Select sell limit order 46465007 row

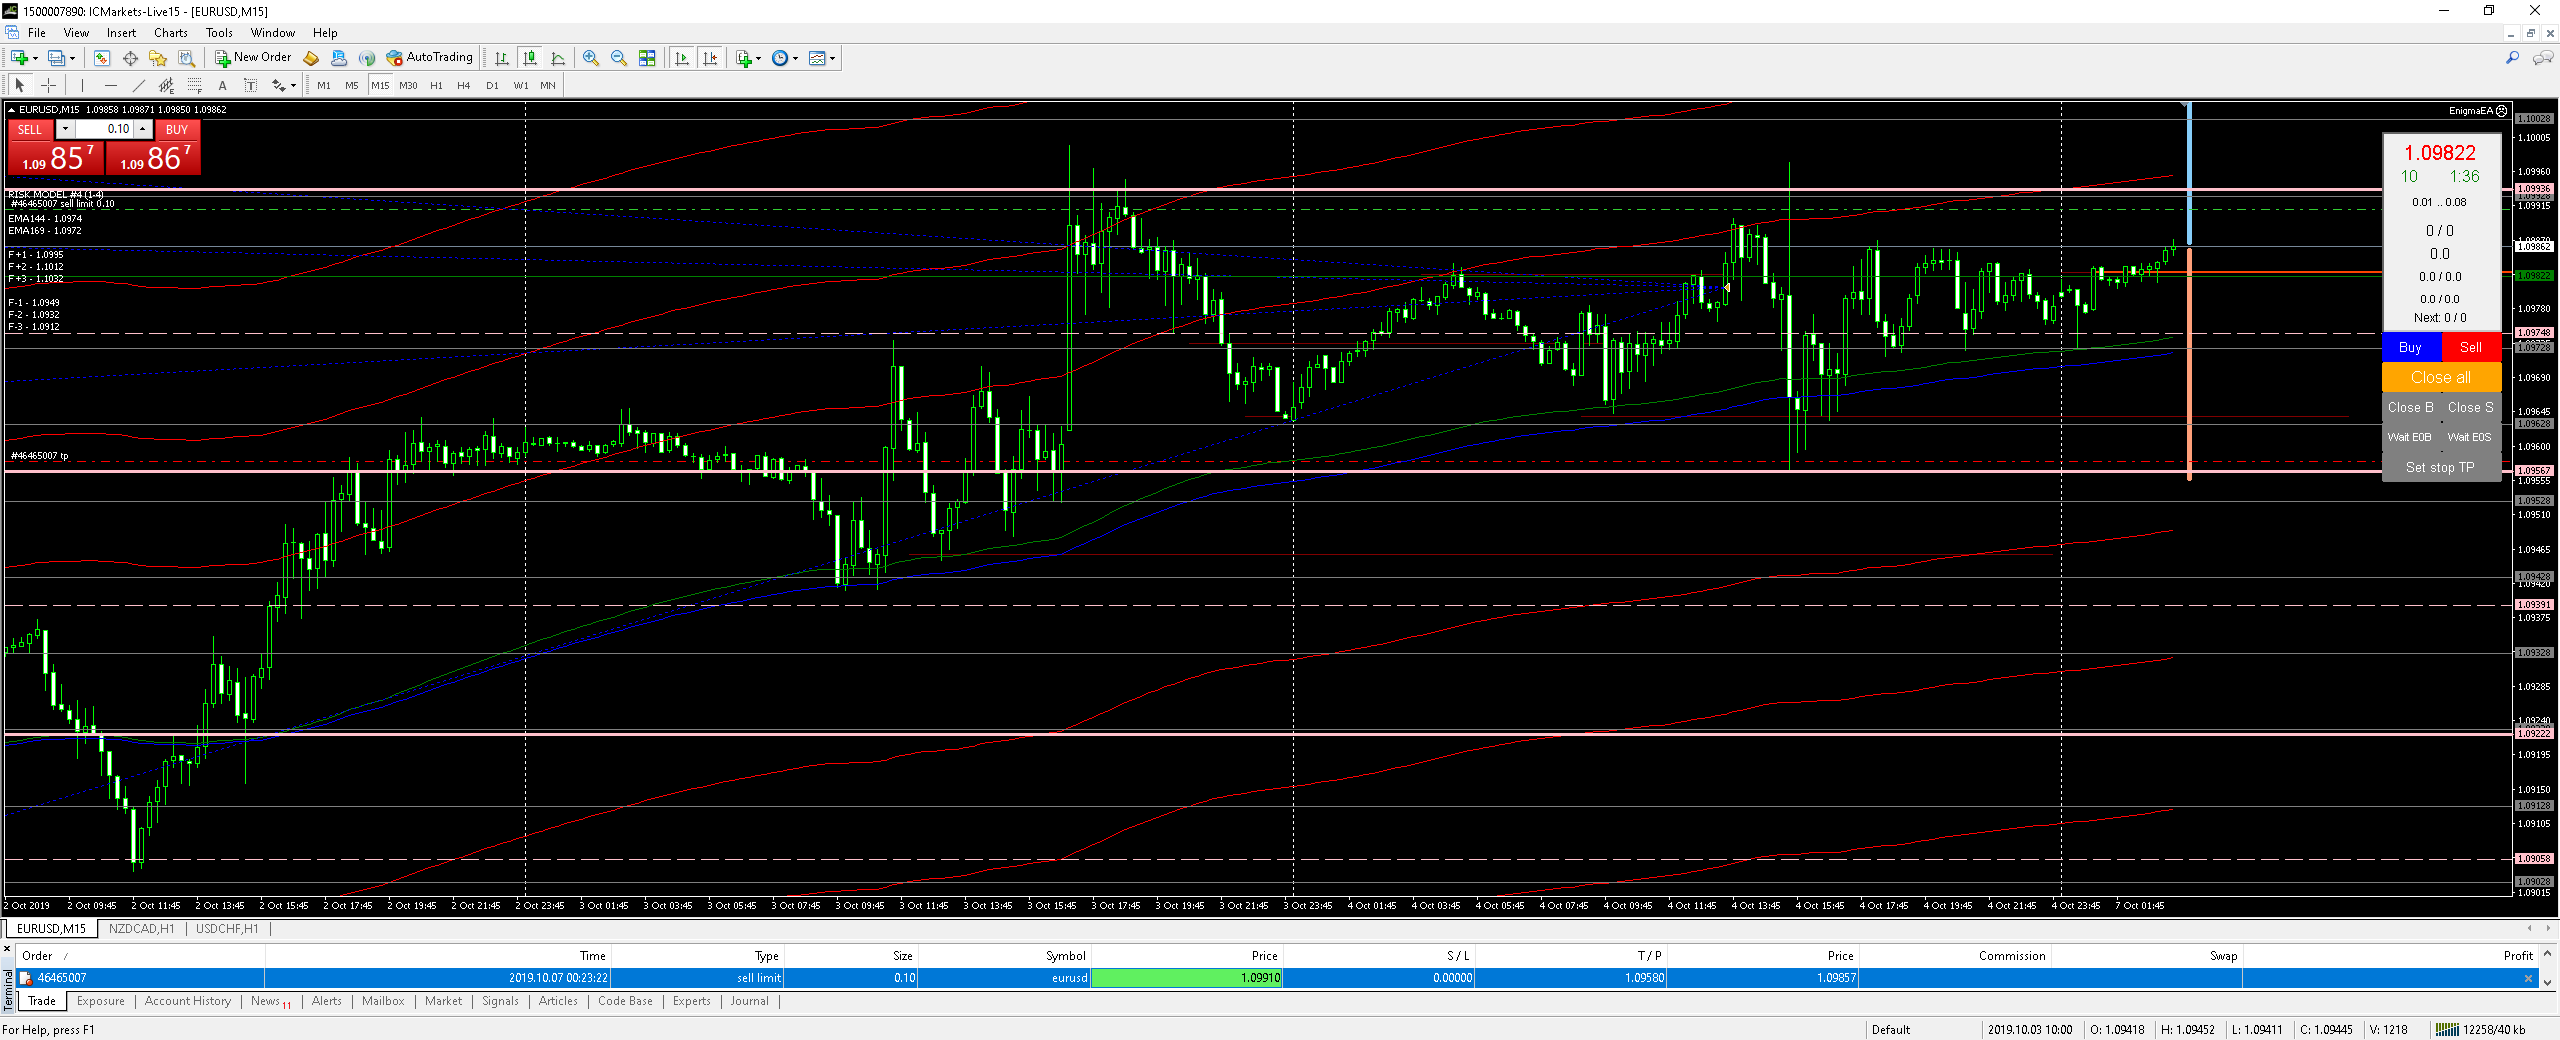[1278, 978]
